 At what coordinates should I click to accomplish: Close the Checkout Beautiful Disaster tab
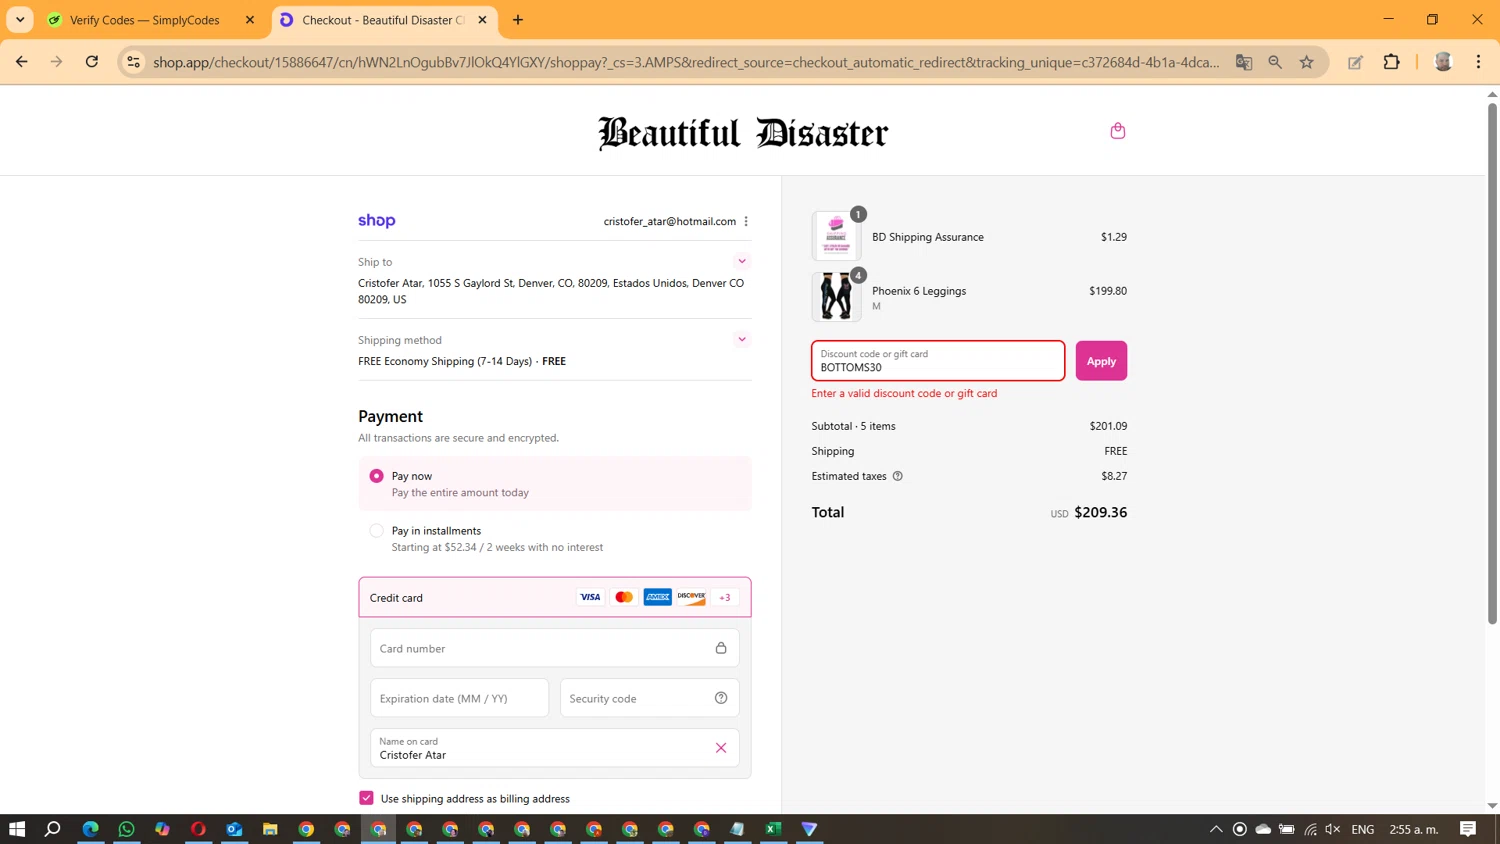click(x=482, y=20)
